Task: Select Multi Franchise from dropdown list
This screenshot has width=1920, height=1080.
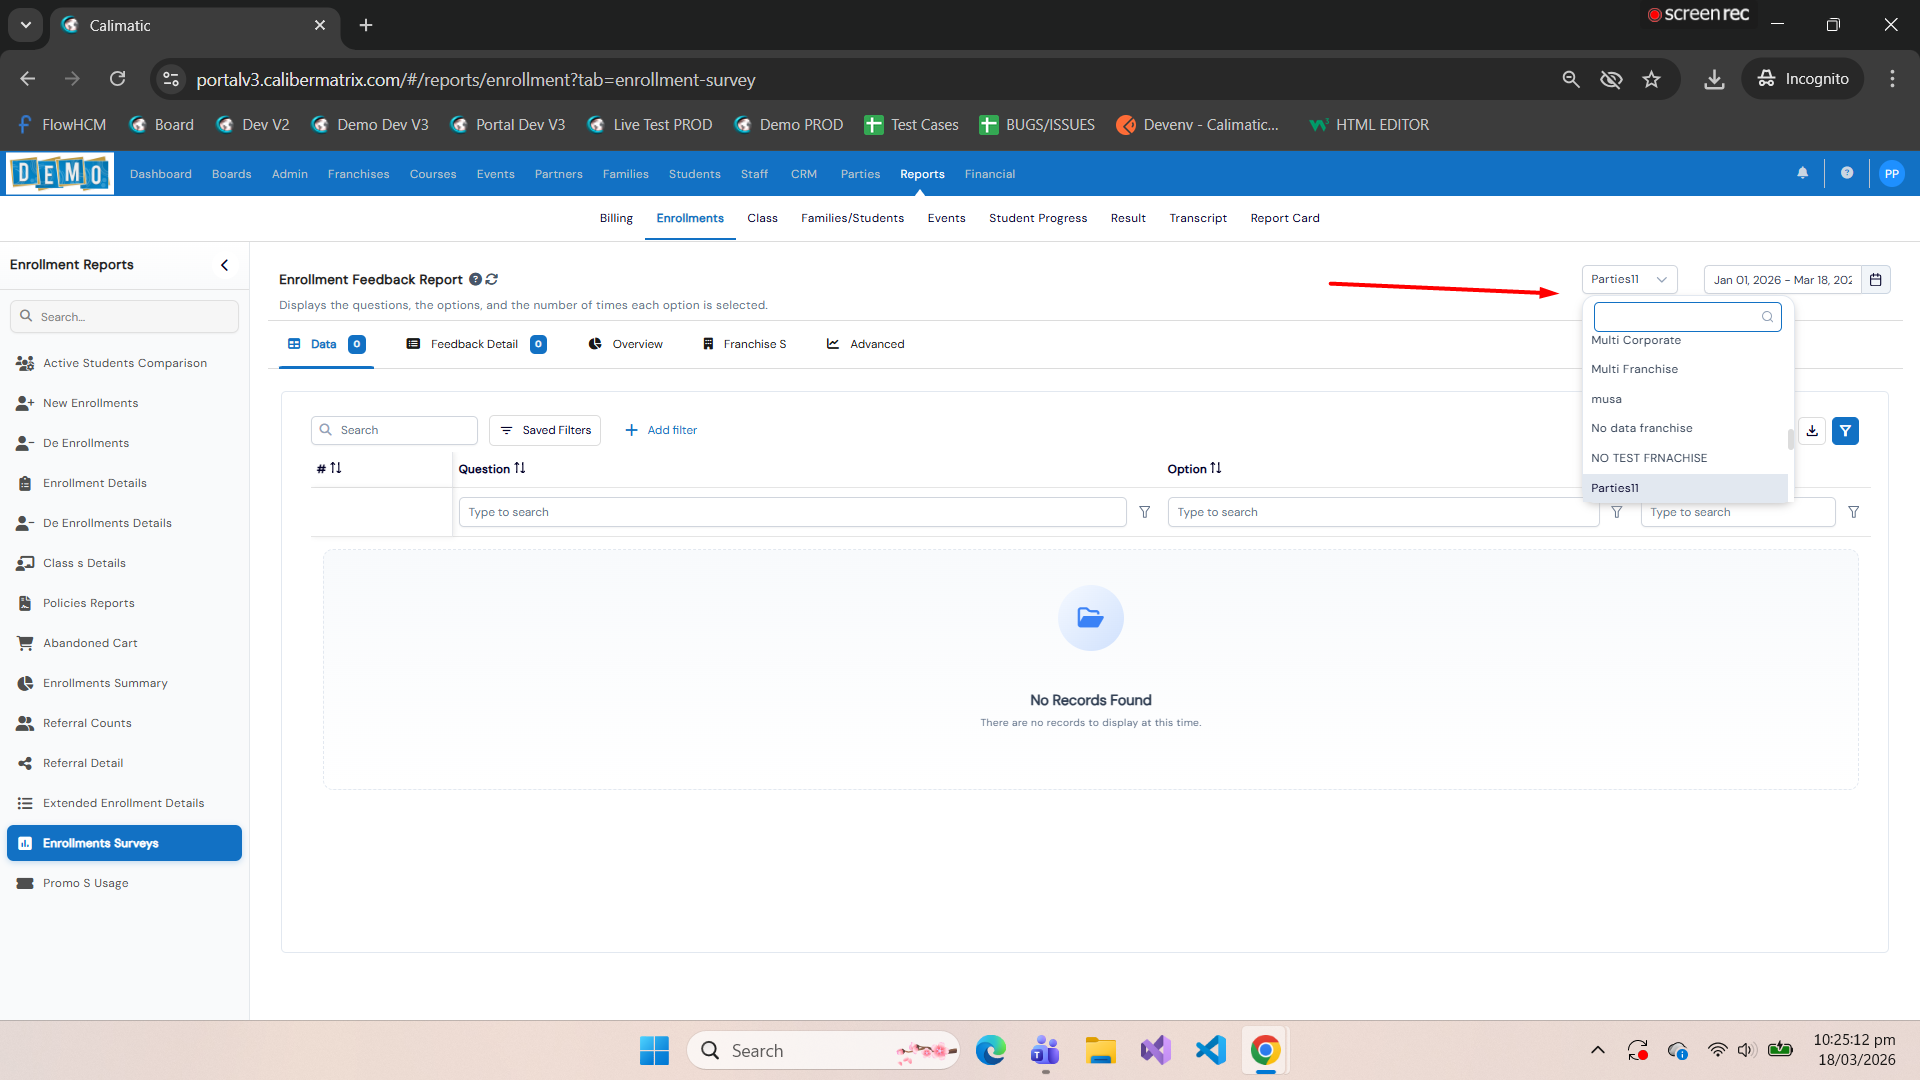Action: (1634, 369)
